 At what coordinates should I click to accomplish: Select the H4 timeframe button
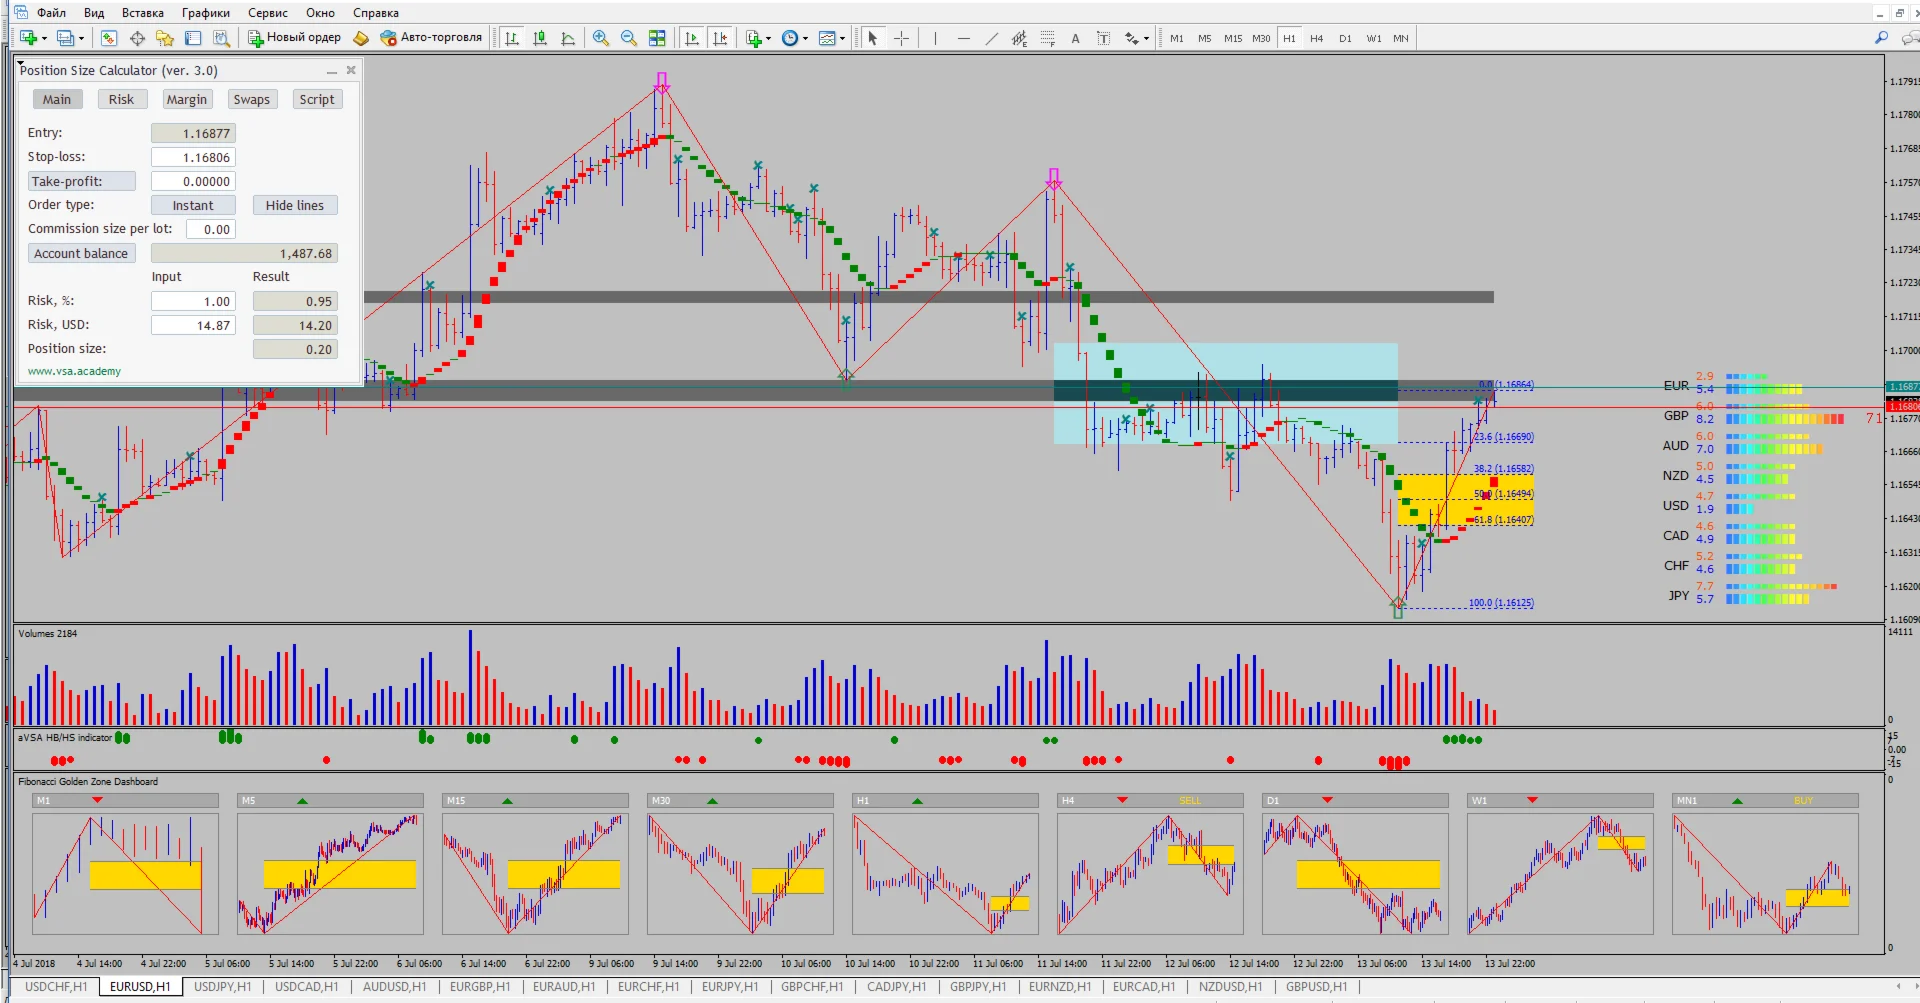tap(1316, 38)
